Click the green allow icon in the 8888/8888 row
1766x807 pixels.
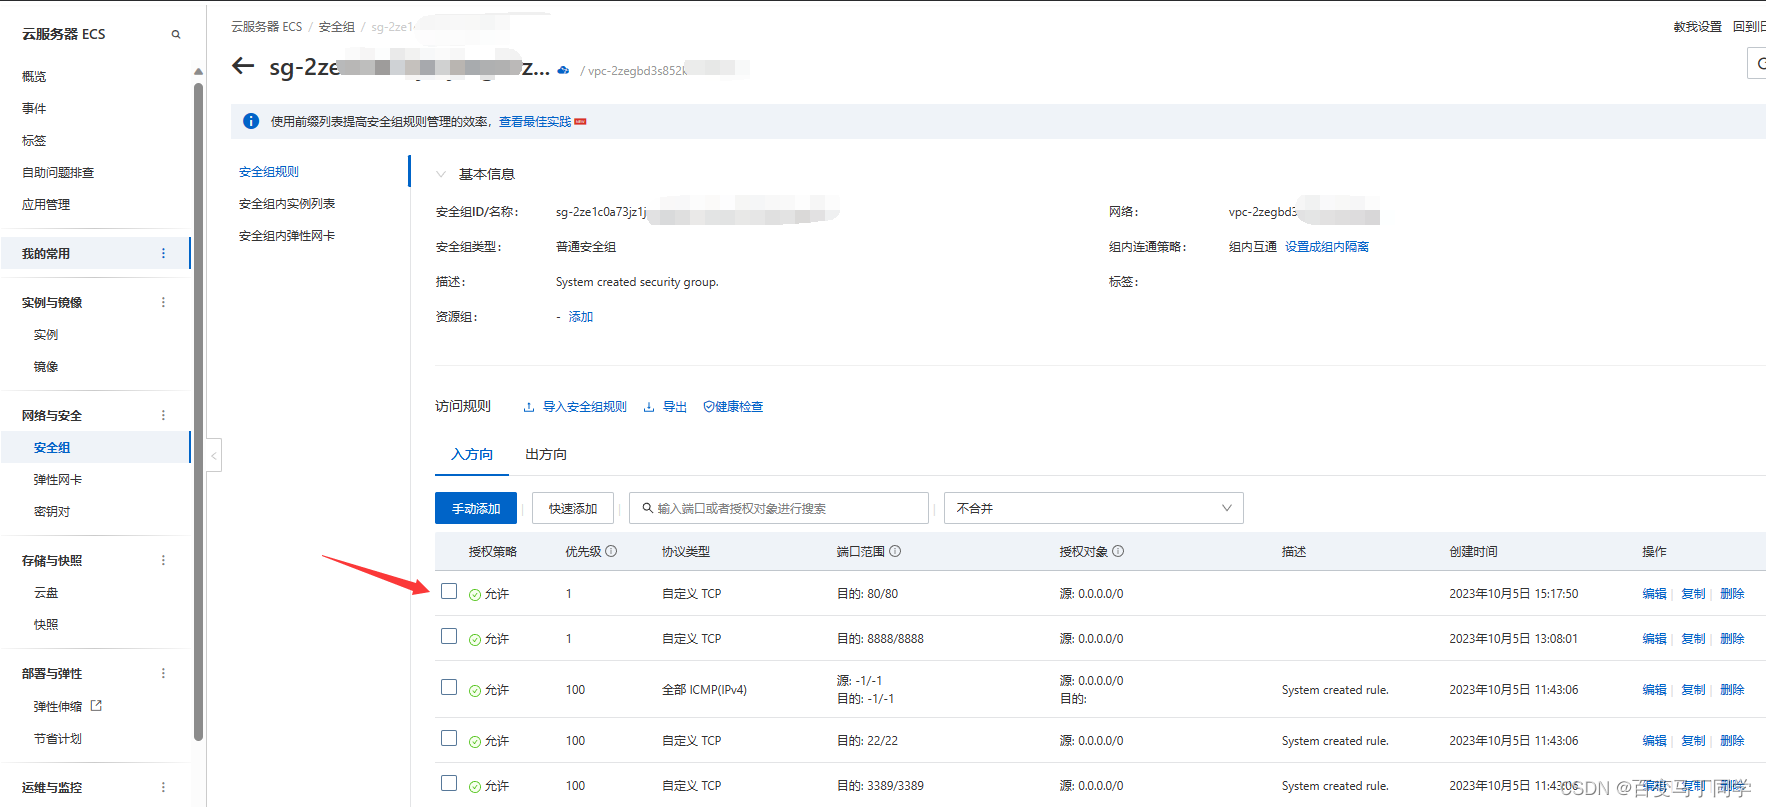click(x=475, y=639)
